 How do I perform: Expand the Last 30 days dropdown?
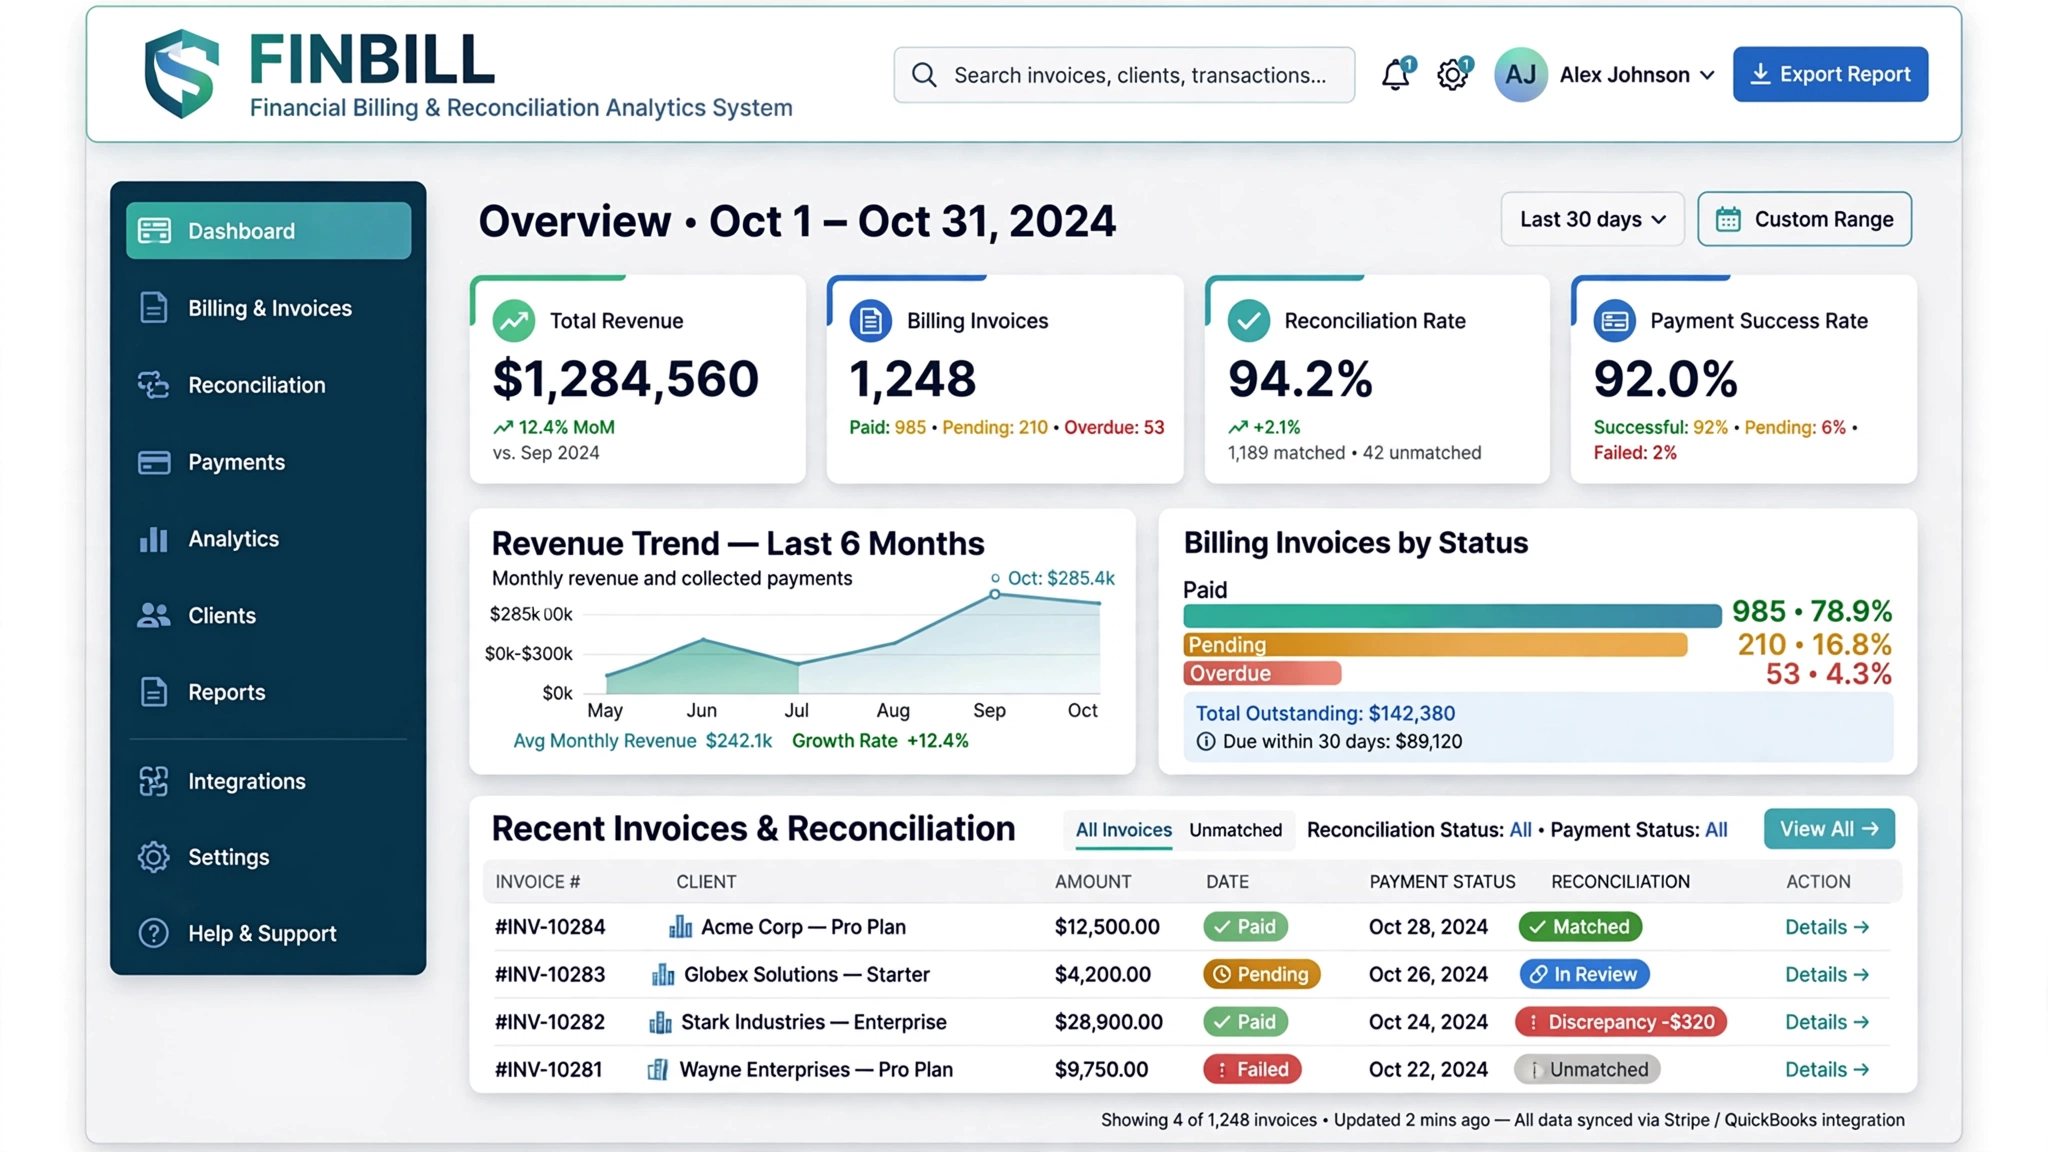pyautogui.click(x=1592, y=219)
